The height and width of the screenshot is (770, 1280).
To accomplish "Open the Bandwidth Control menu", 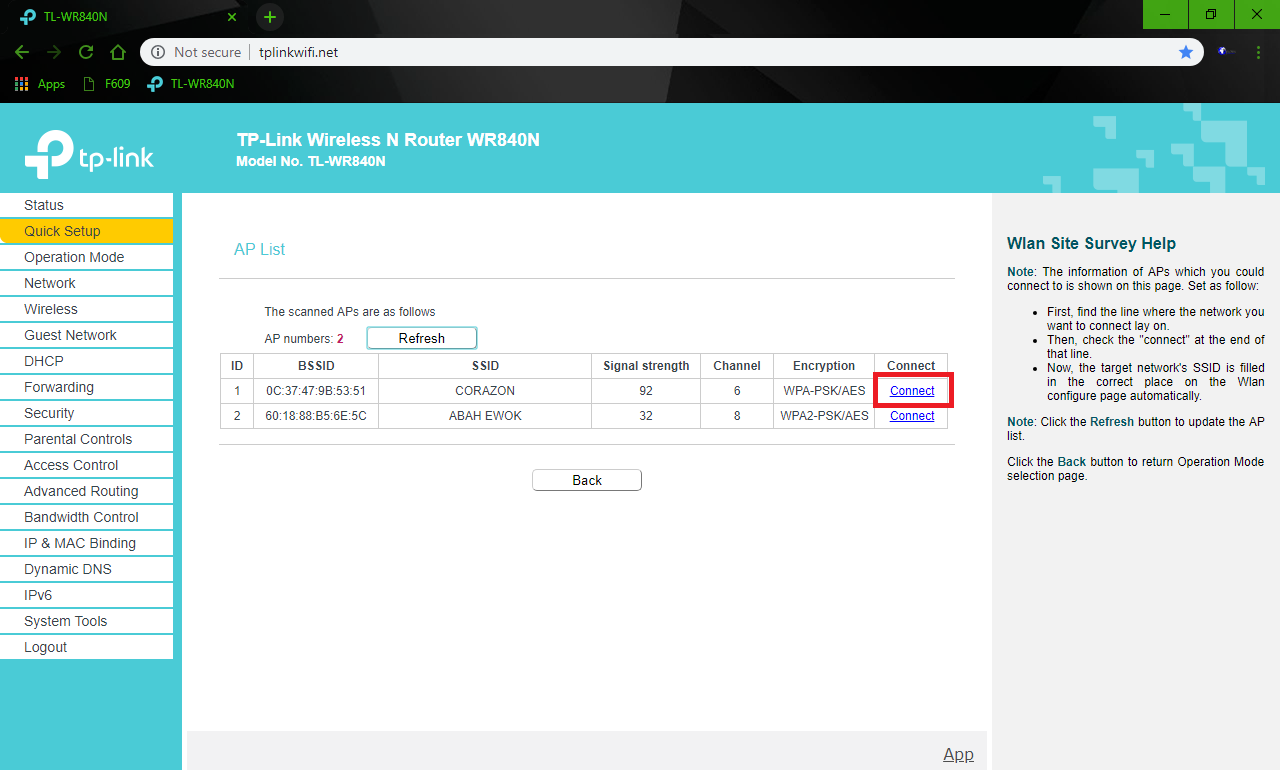I will tap(86, 517).
